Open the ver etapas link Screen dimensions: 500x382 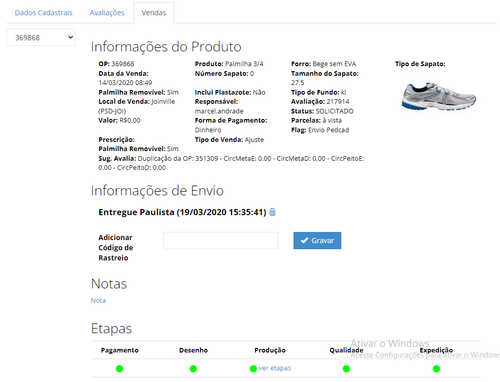(275, 368)
